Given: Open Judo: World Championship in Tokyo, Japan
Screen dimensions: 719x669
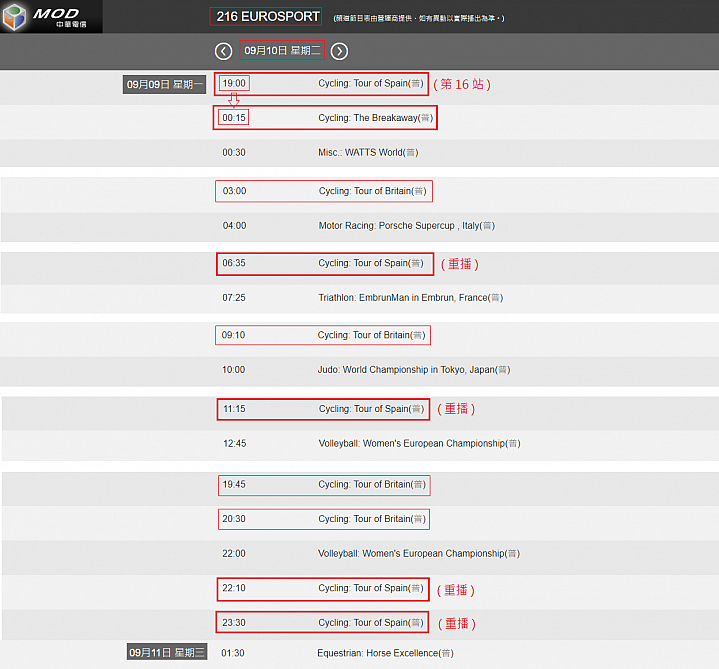Looking at the screenshot, I should click(414, 370).
